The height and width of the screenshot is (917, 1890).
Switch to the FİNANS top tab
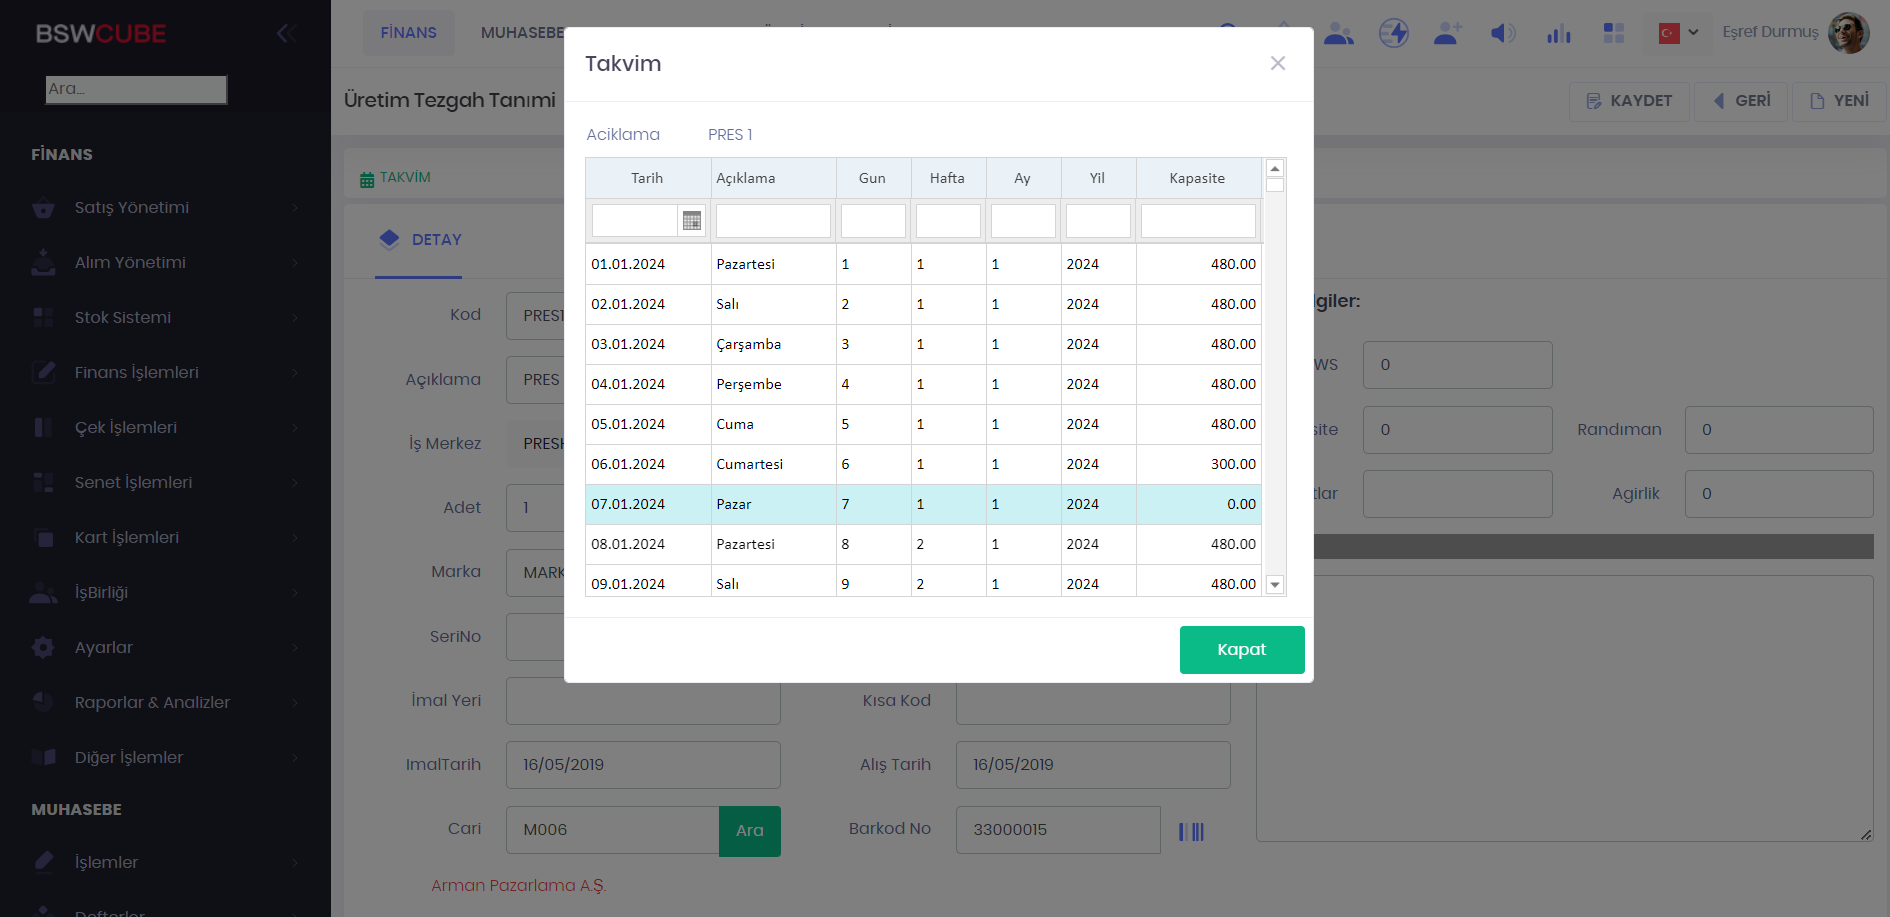[x=408, y=33]
